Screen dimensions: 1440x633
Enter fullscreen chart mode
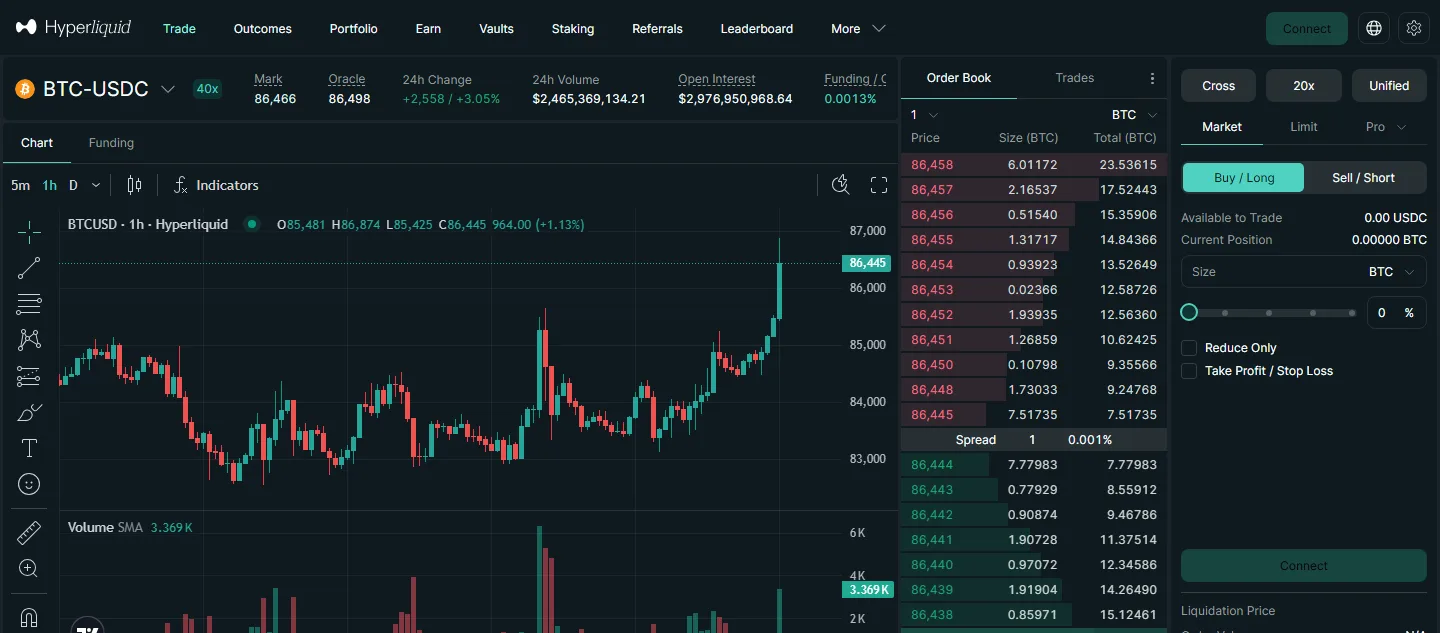879,185
